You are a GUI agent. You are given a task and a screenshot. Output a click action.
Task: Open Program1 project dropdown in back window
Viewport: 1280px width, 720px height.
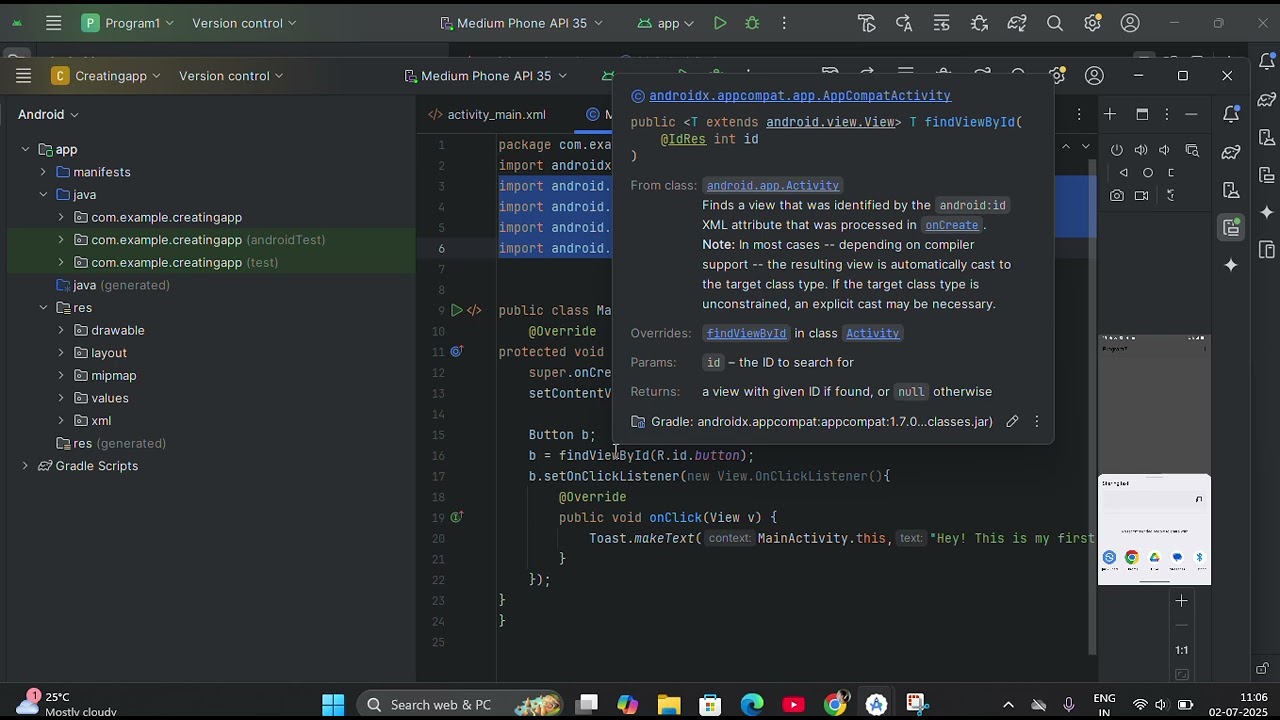(128, 23)
